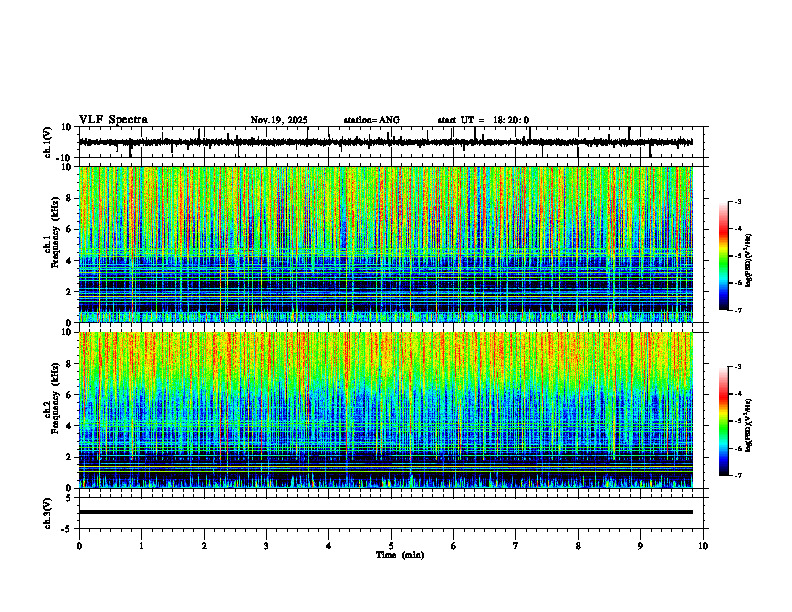Click the ch.2 color bar log(PSD) unit label
Screen dimensions: 792x612
(749, 425)
